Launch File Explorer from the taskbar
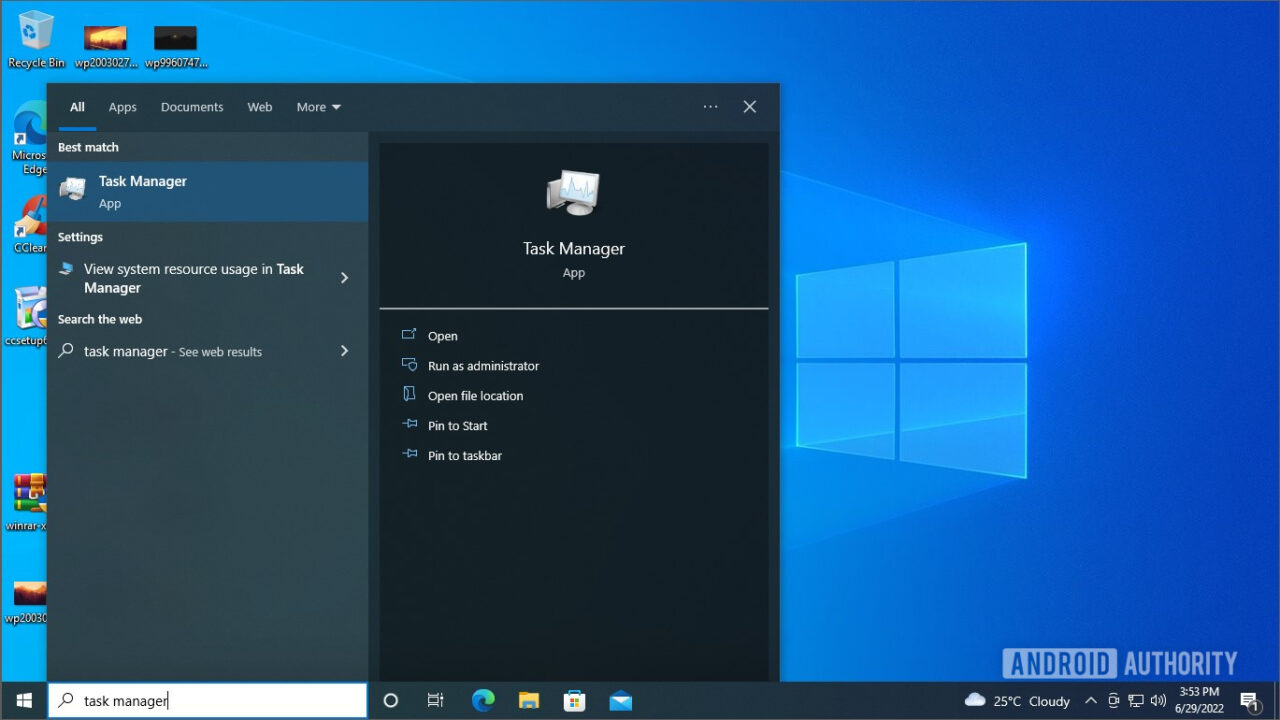 tap(529, 700)
